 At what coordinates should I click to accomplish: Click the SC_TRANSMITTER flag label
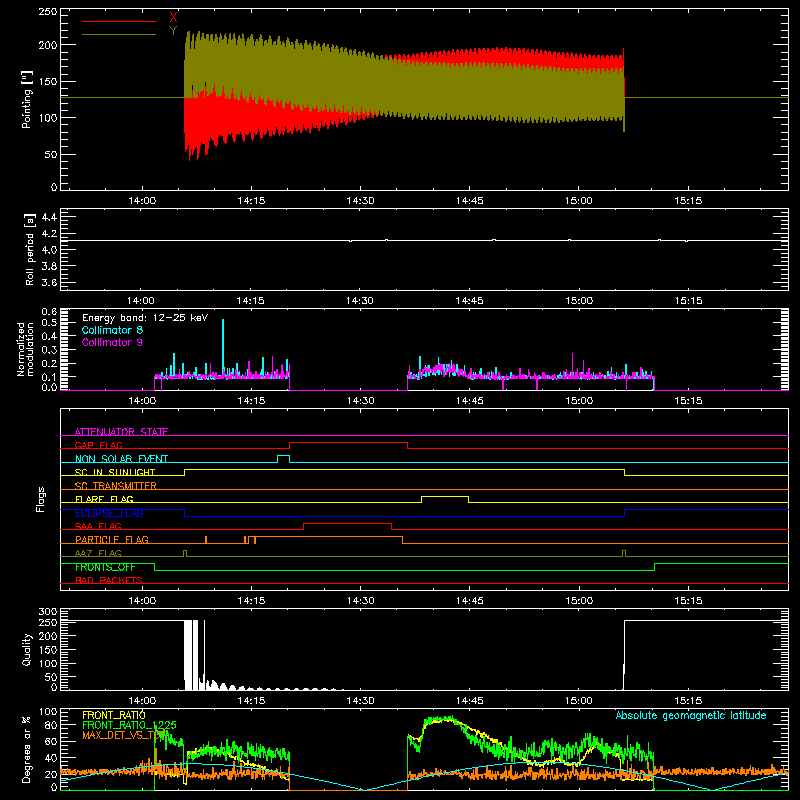tap(116, 486)
